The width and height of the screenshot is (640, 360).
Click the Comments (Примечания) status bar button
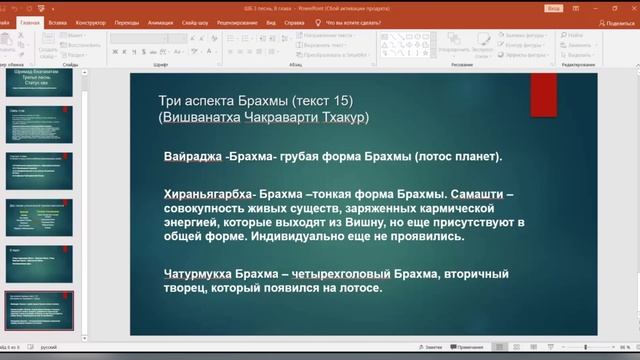[x=467, y=347]
